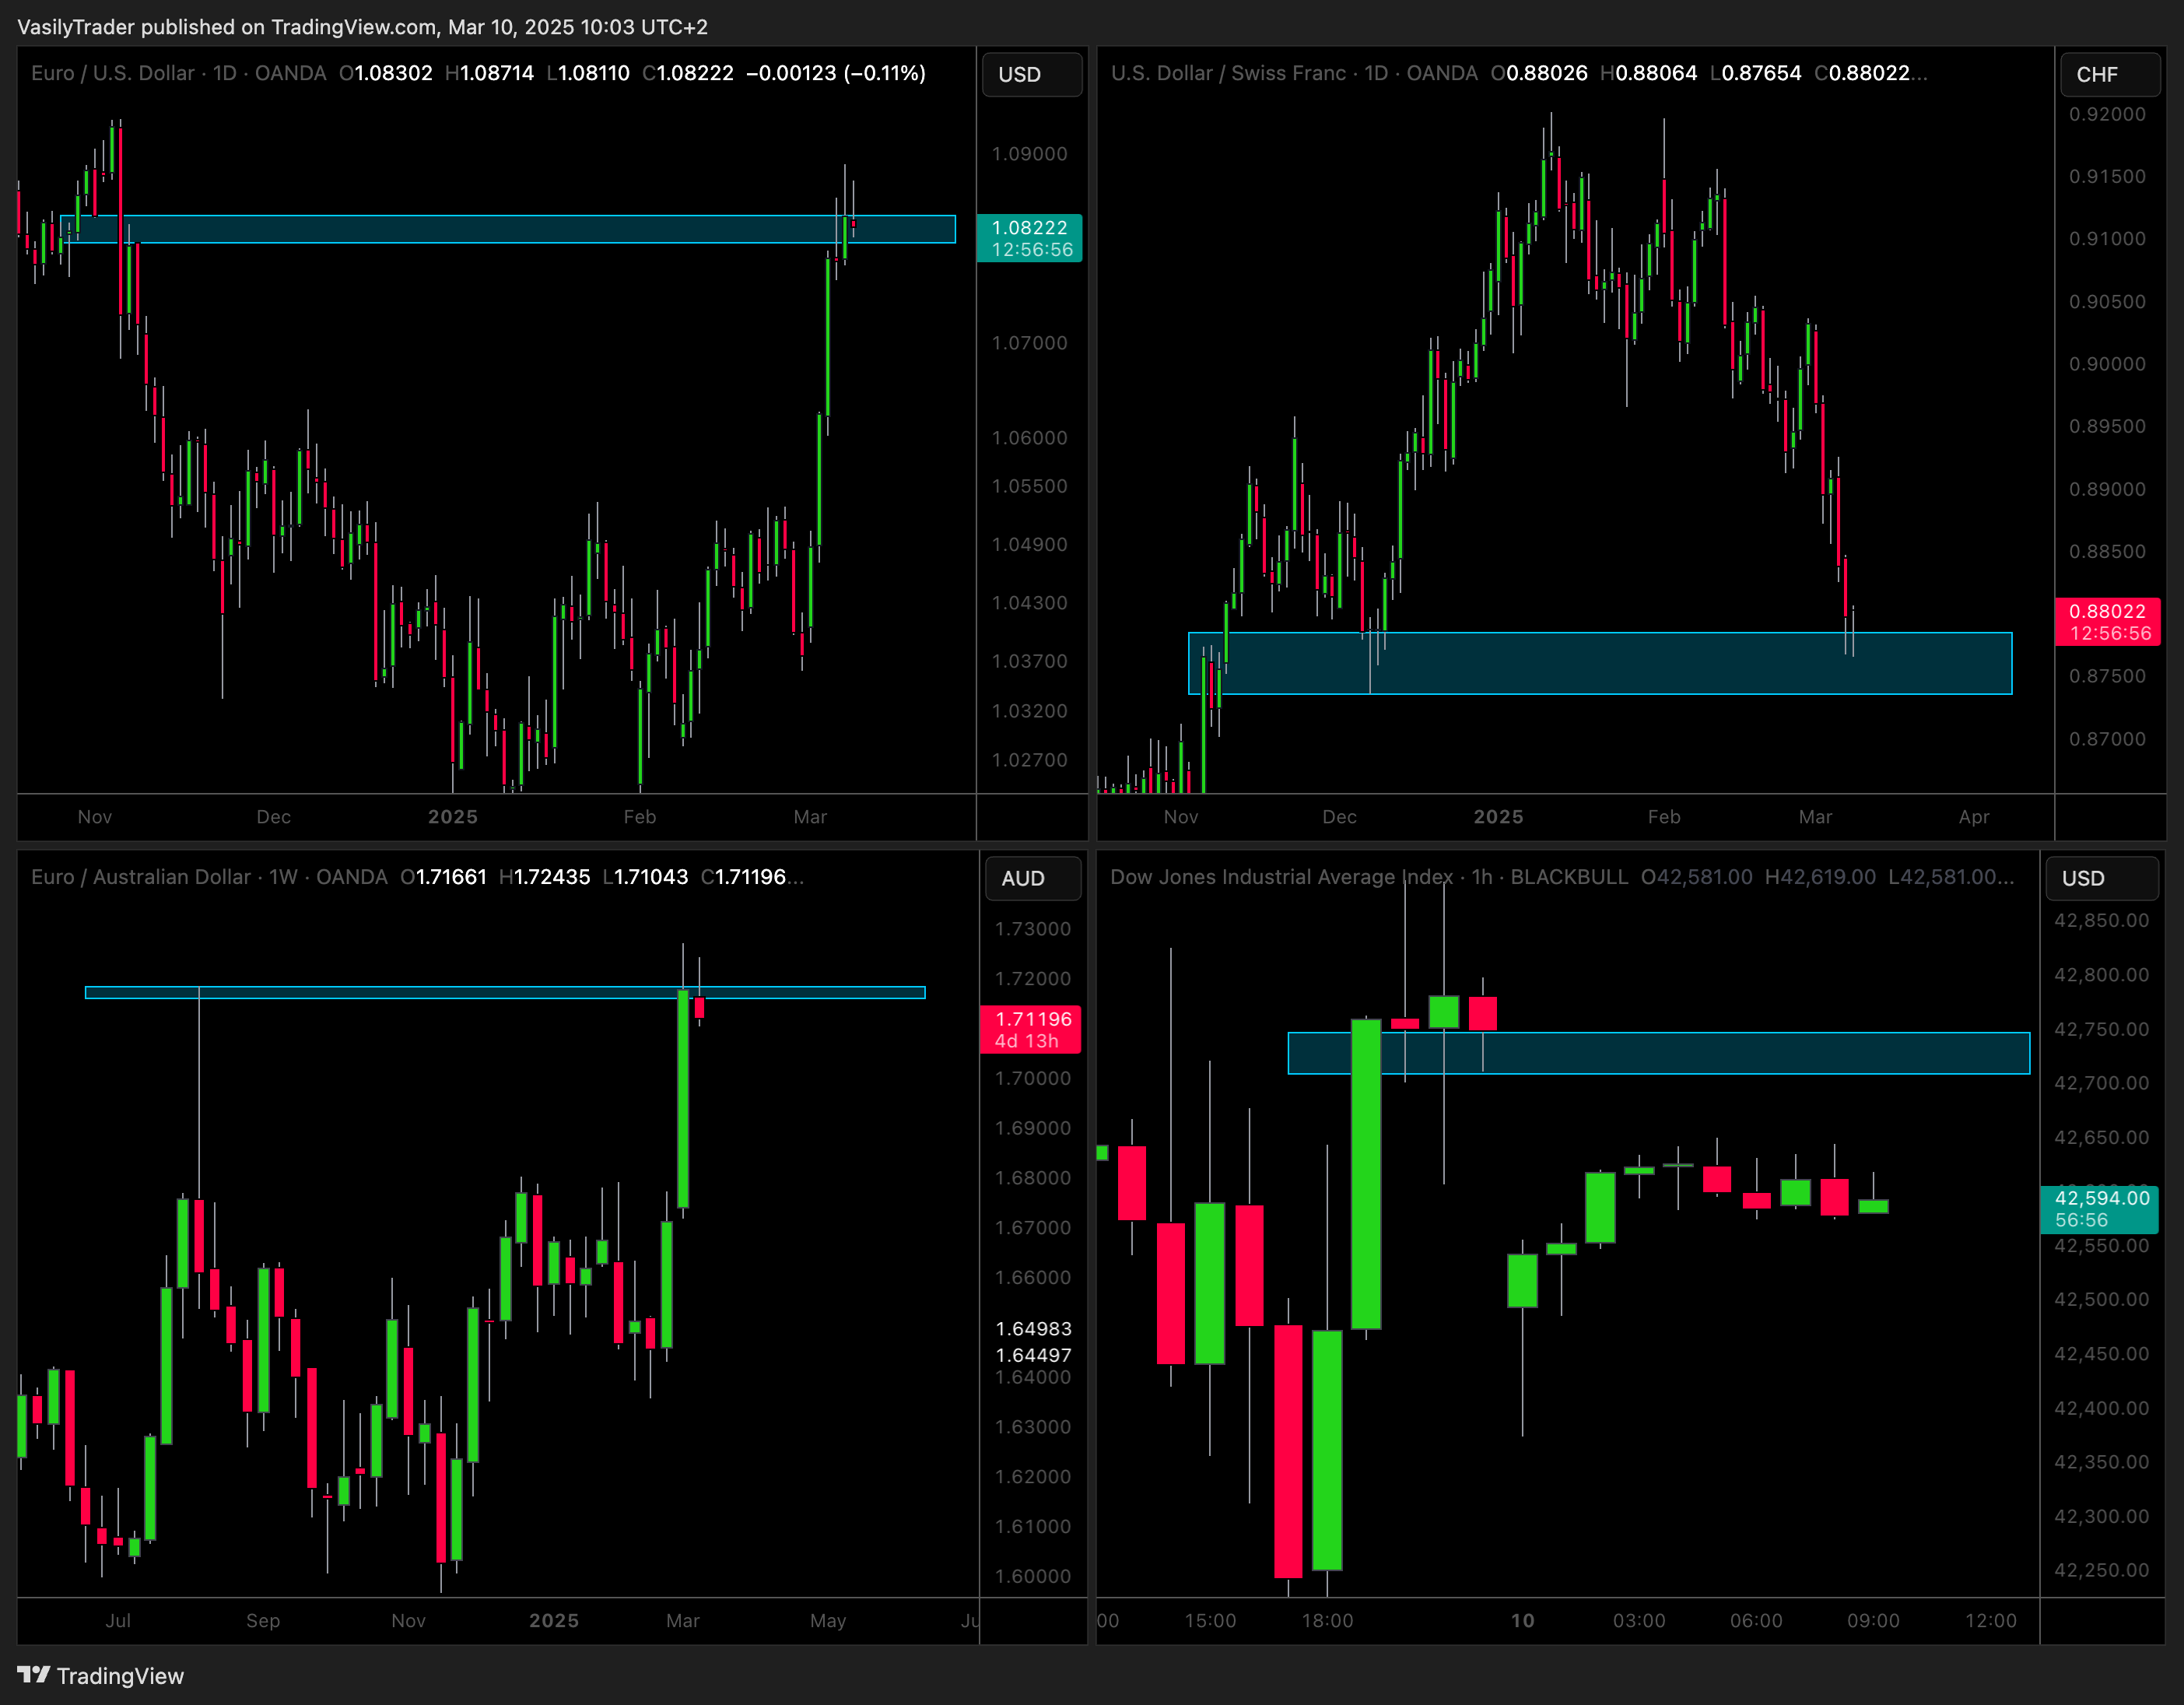Click the 'Sep' label on EUR/AUD time axis
The image size is (2184, 1705).
point(263,1620)
